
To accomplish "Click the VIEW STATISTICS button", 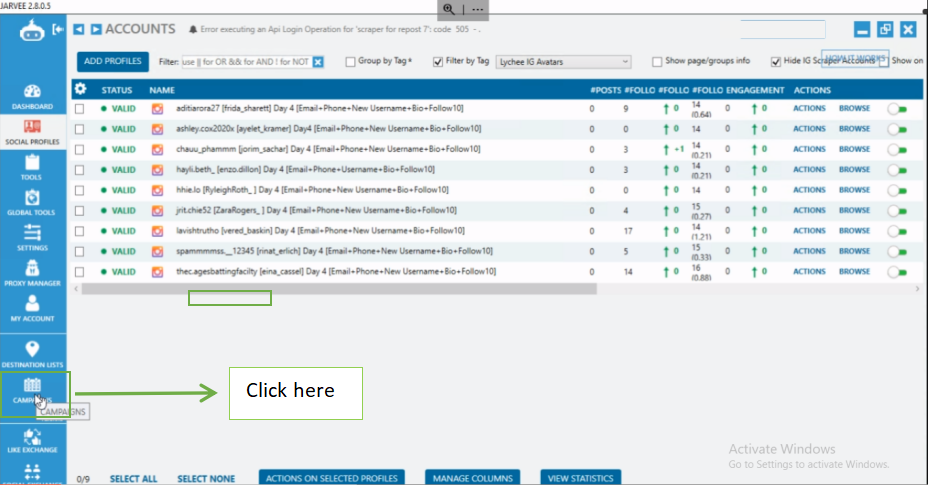I will (580, 478).
